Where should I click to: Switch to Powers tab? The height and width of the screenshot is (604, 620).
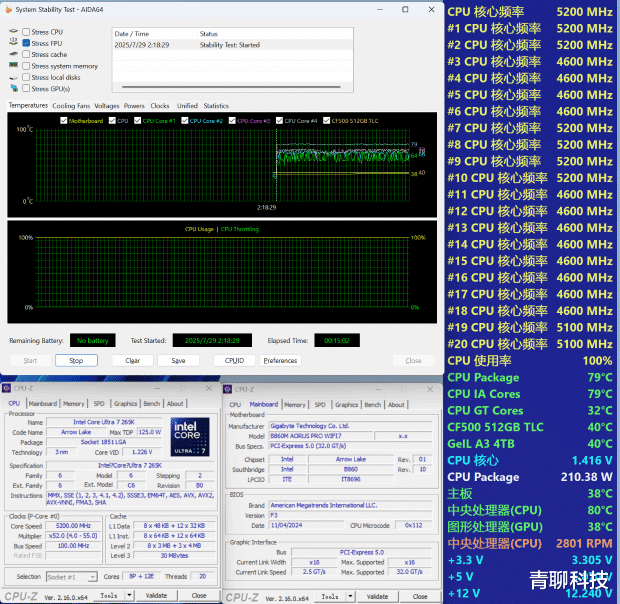(x=134, y=106)
